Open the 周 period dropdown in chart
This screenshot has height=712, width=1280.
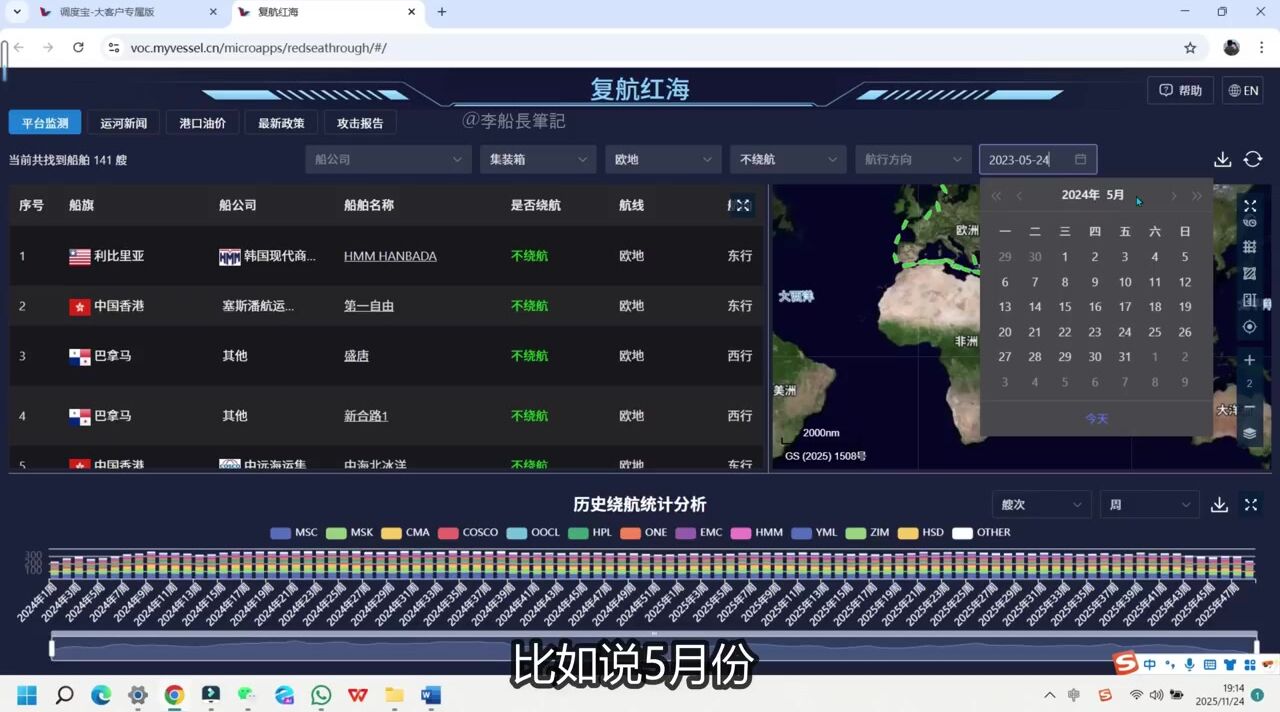coord(1148,505)
